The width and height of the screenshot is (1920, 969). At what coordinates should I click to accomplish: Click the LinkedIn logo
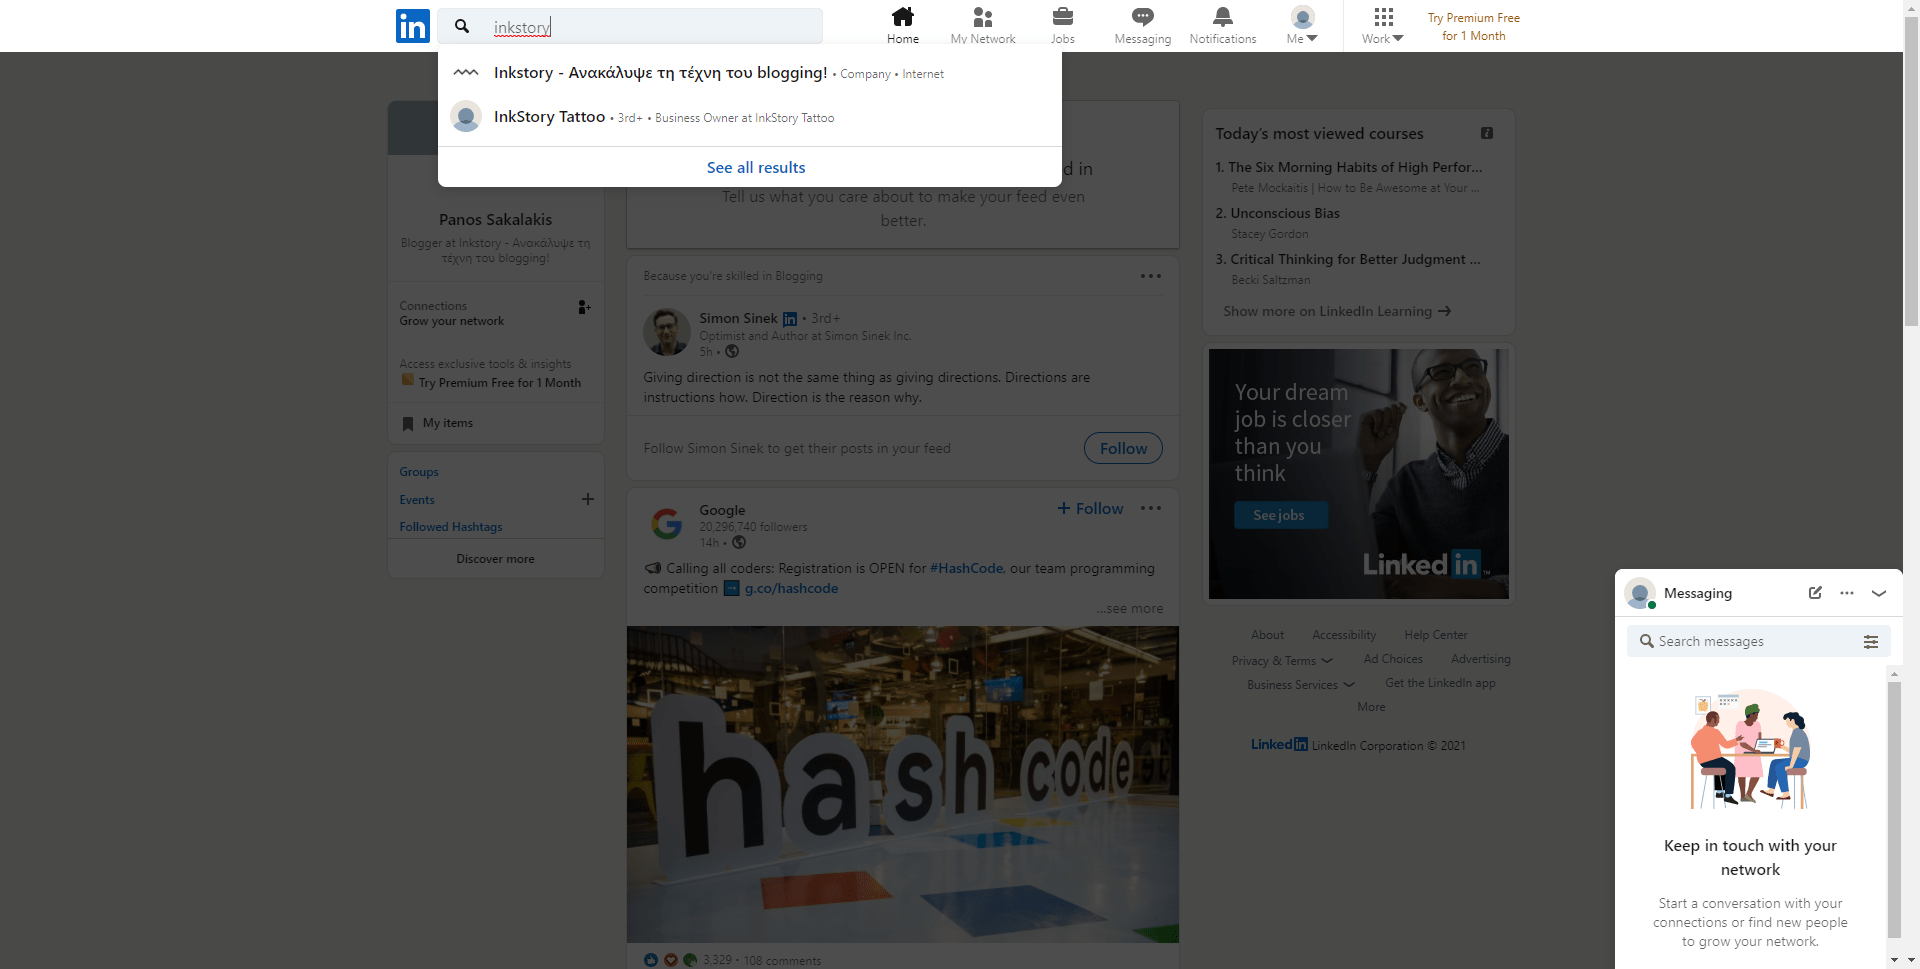[x=412, y=25]
